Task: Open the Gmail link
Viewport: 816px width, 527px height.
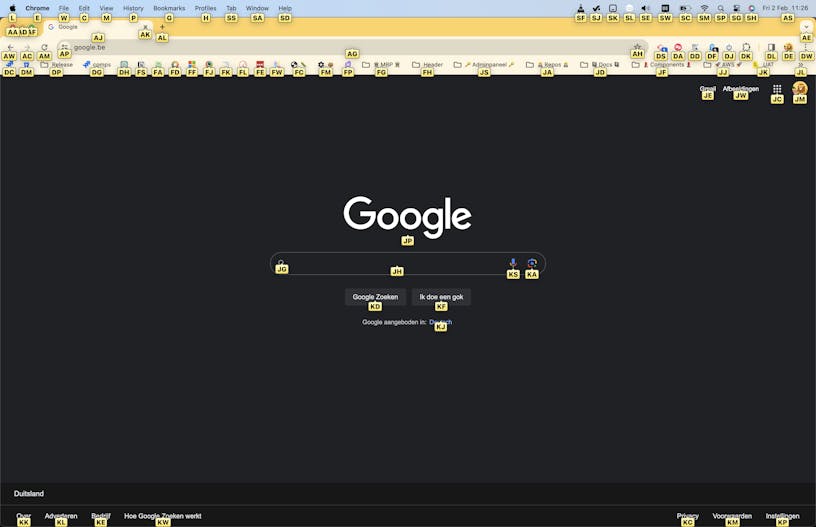Action: click(x=708, y=89)
